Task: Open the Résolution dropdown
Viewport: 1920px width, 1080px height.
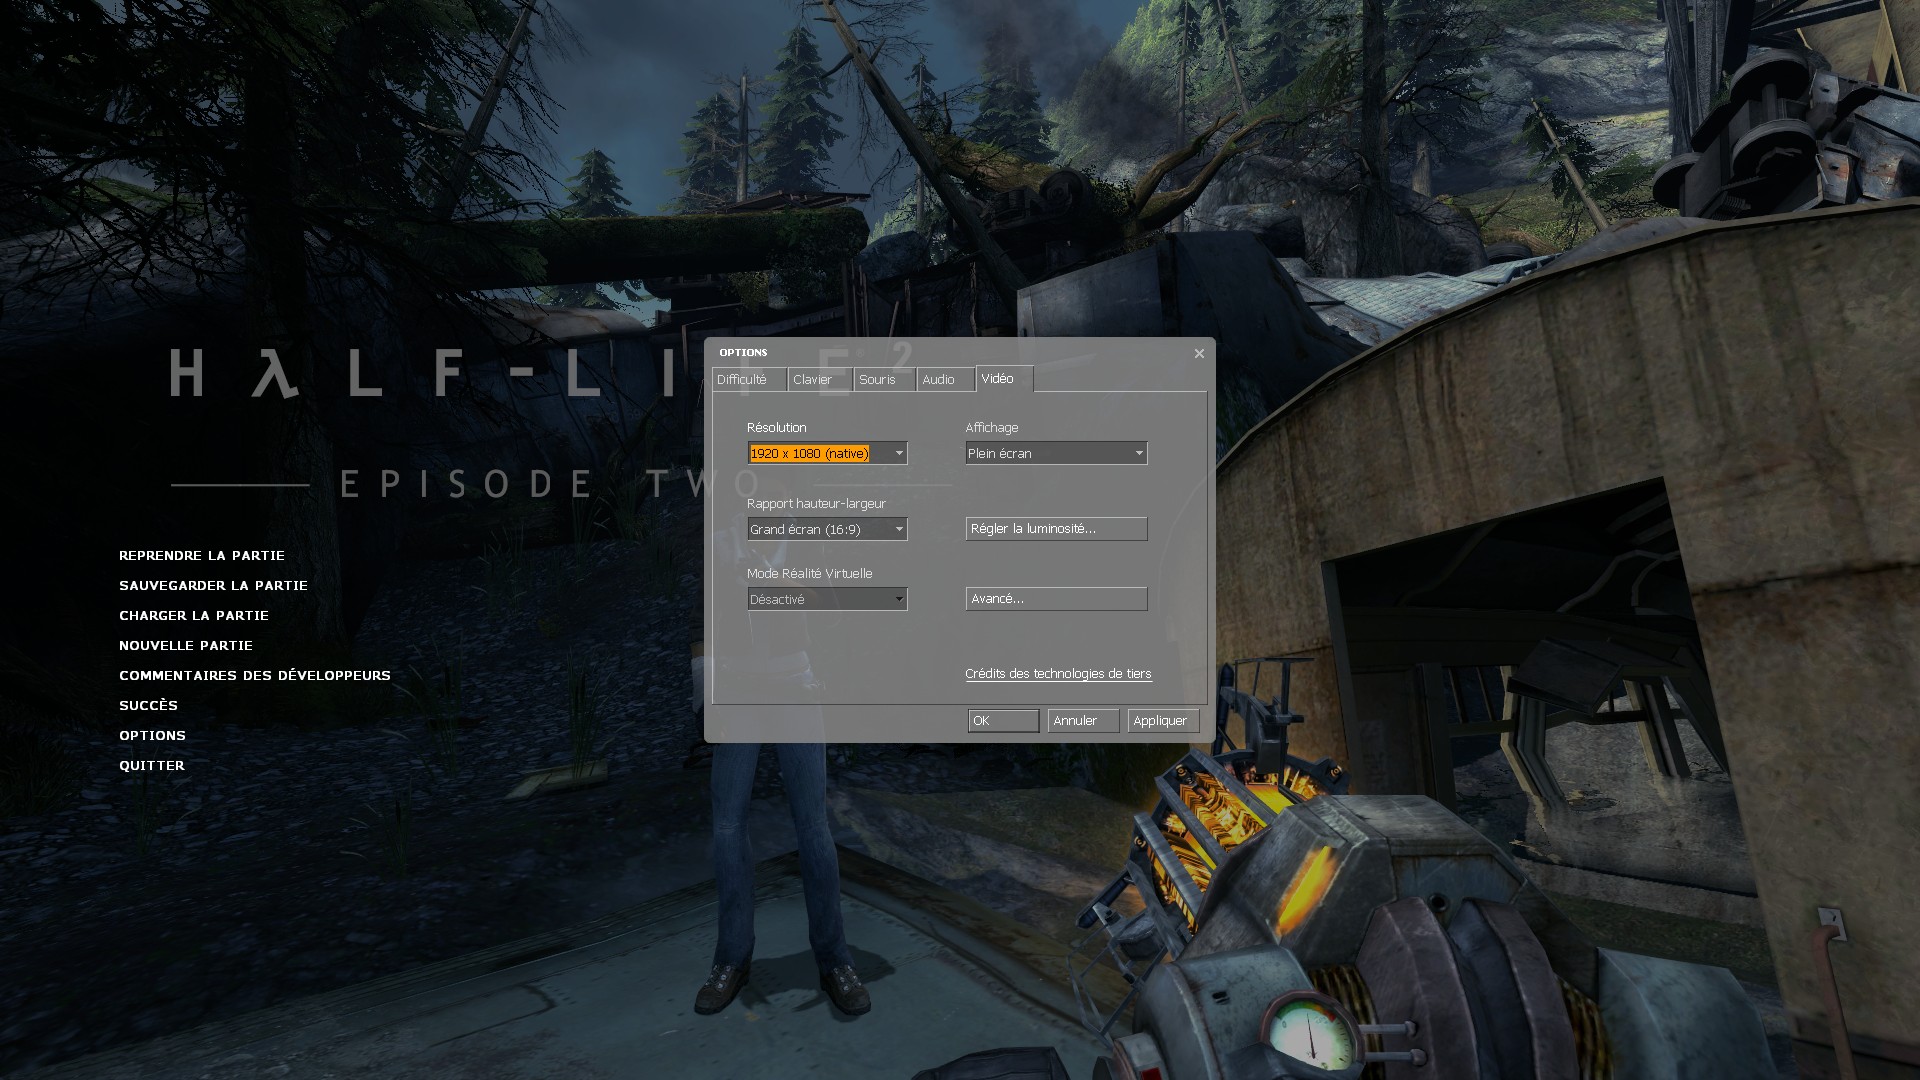Action: 827,453
